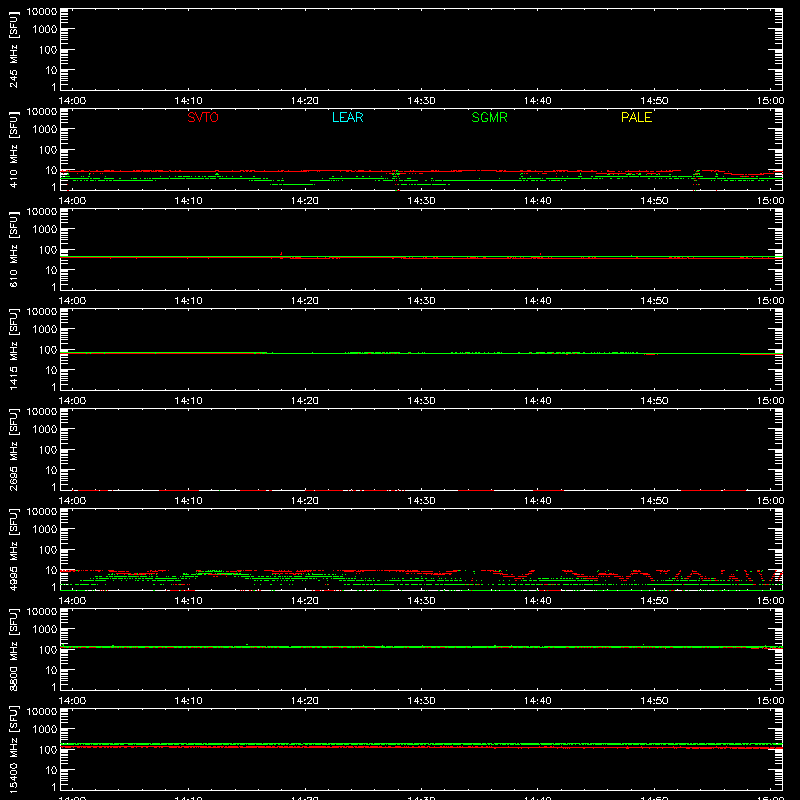This screenshot has width=800, height=800.
Task: Click 14:30 time label under 245 MHz panel
Action: 421,101
